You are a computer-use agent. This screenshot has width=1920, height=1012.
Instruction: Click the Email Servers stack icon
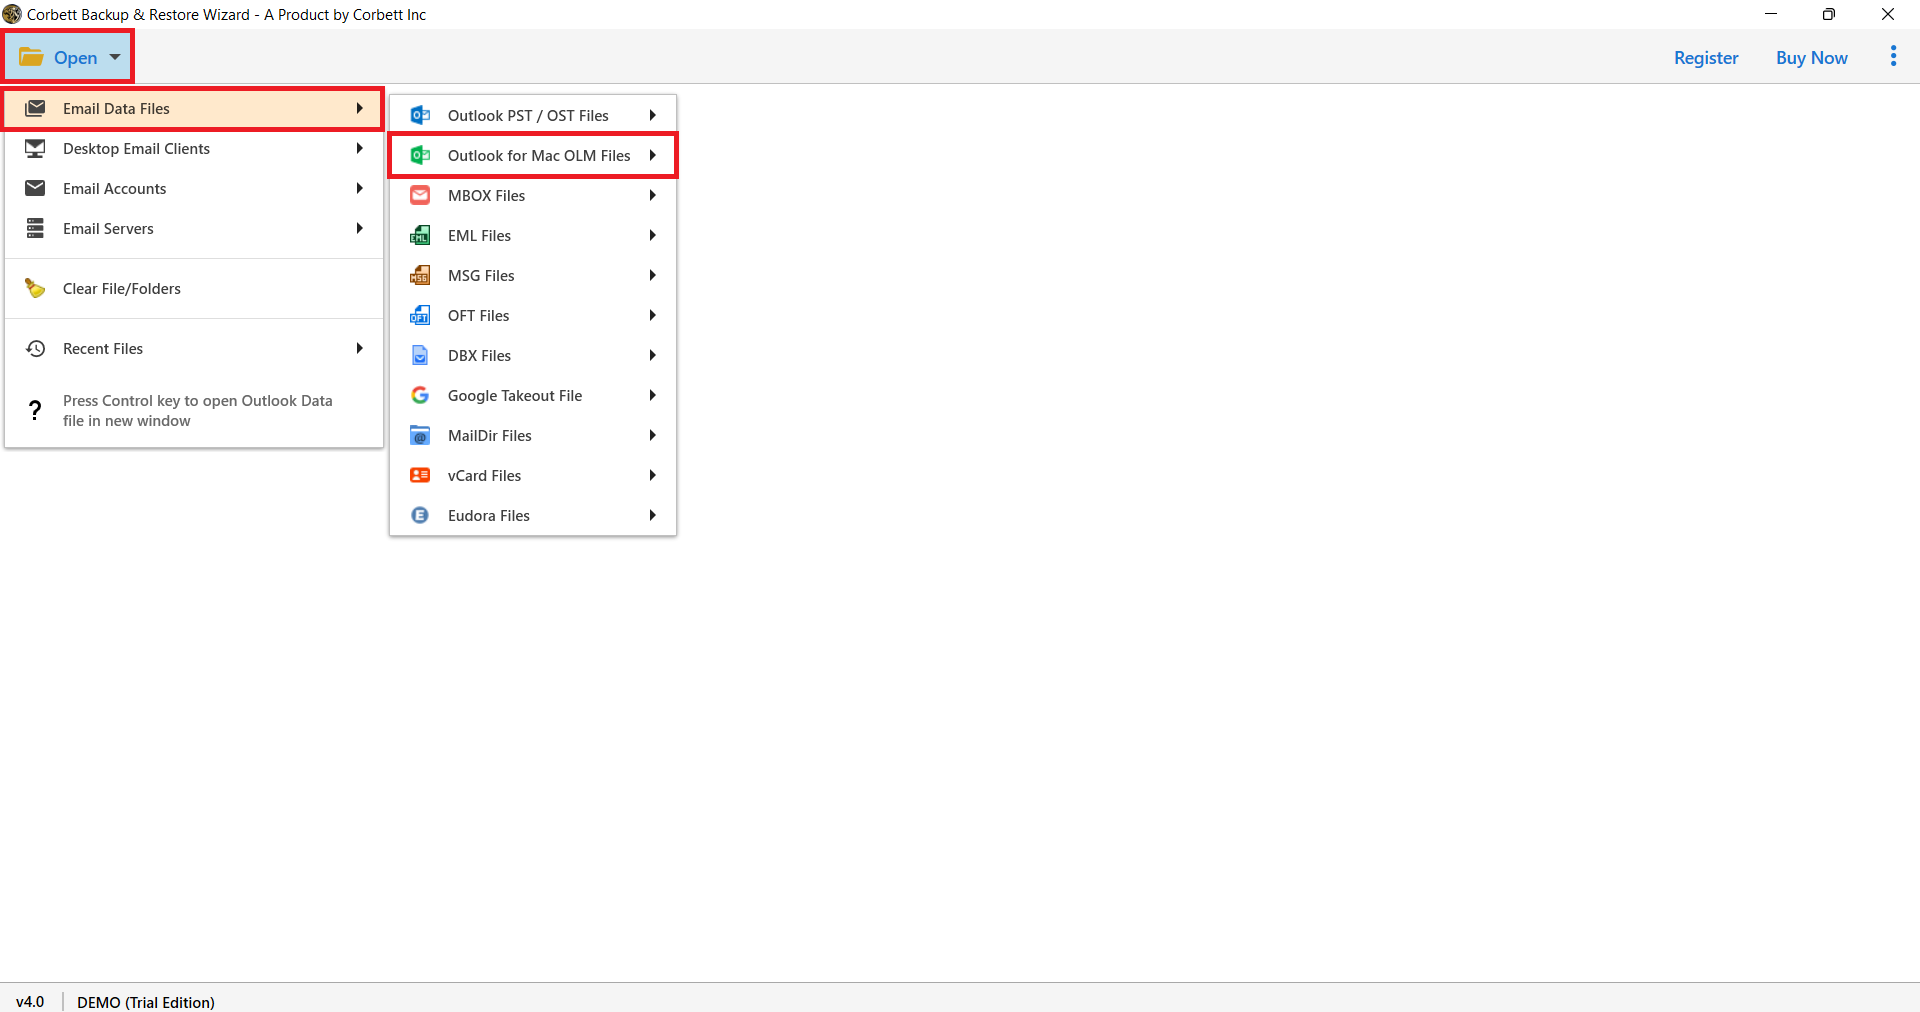click(35, 228)
